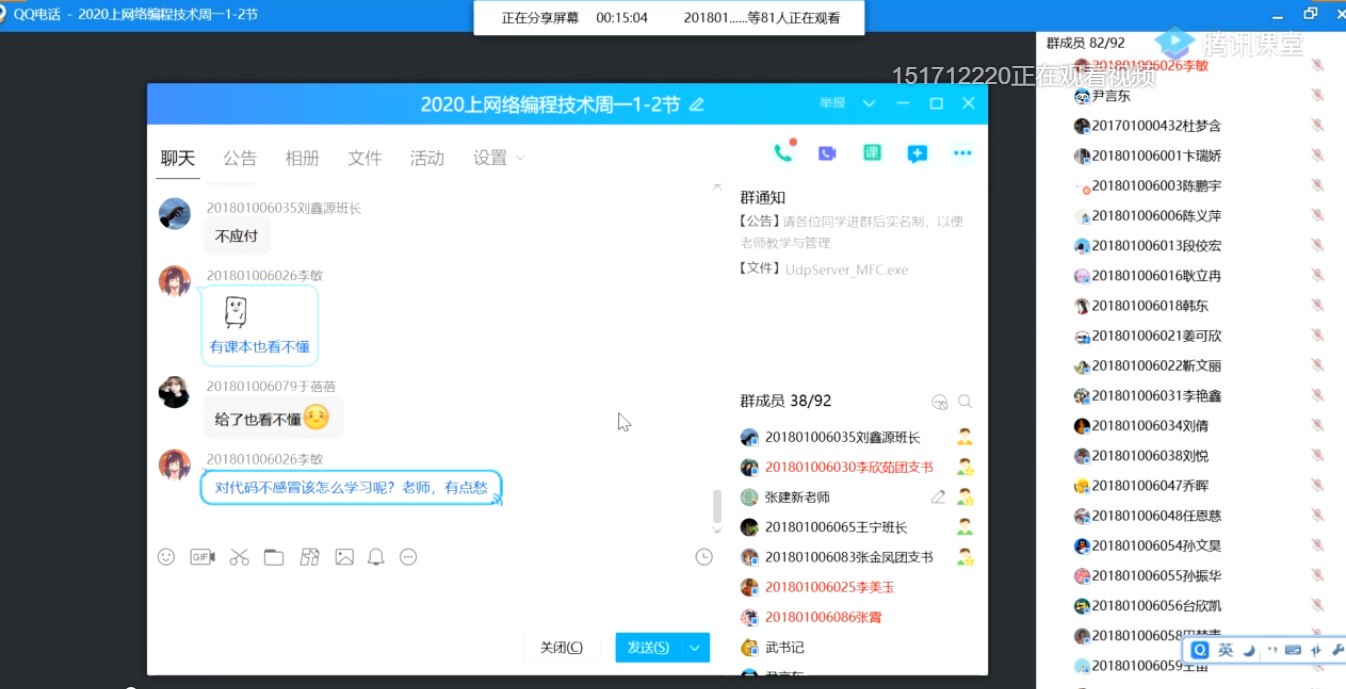
Task: Open the green classroom icon
Action: (872, 153)
